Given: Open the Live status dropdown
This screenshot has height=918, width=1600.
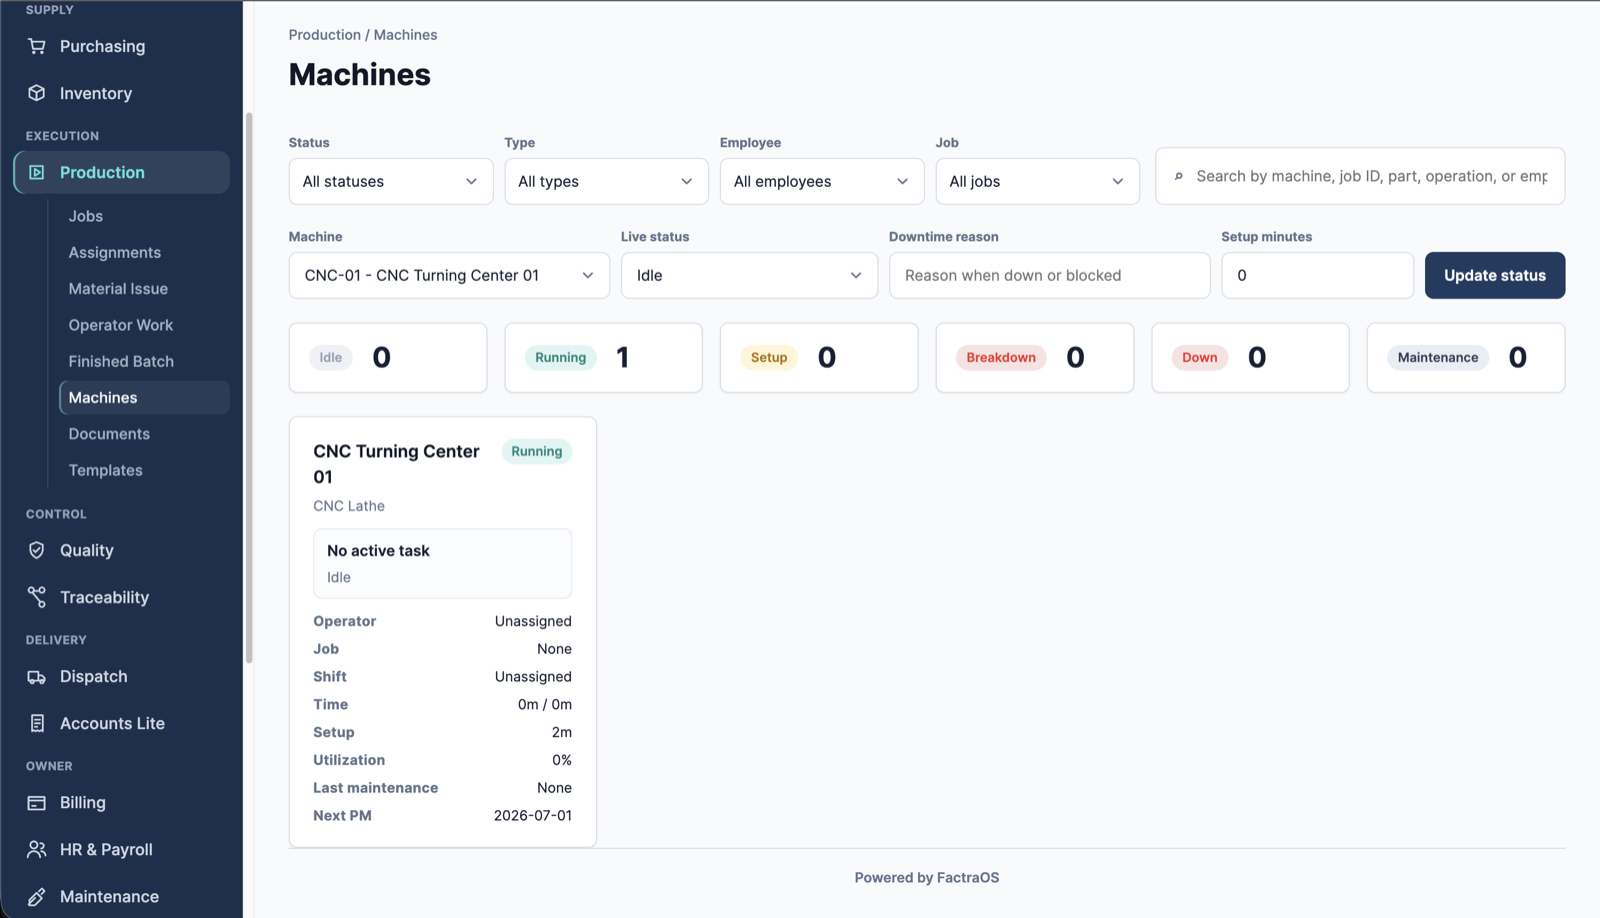Looking at the screenshot, I should [749, 275].
